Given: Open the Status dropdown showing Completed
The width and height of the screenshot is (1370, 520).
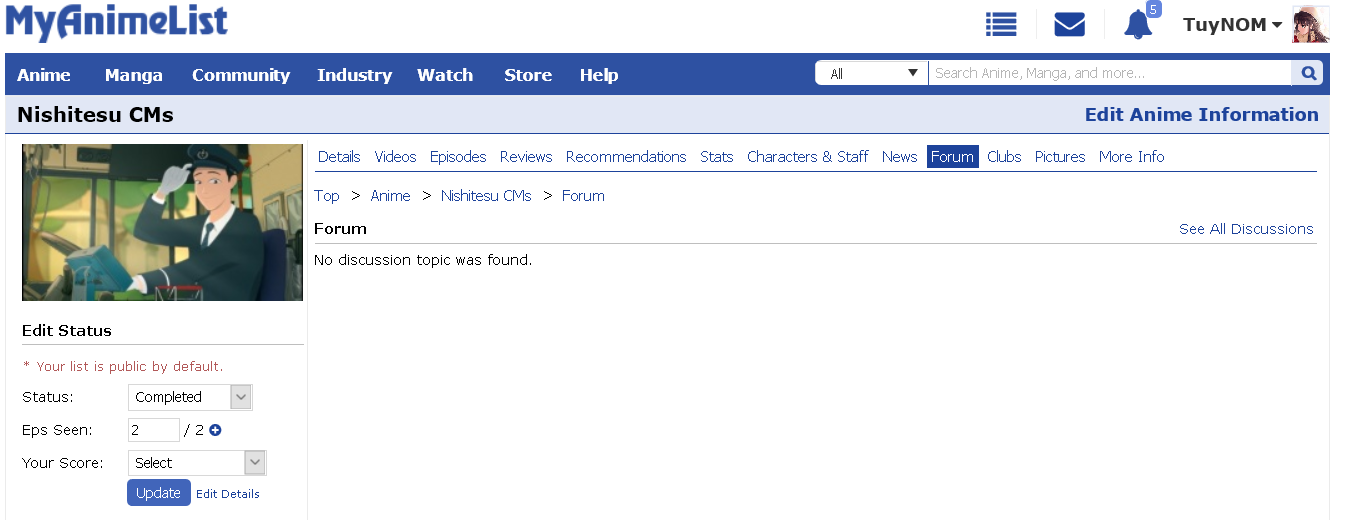Looking at the screenshot, I should tap(190, 397).
